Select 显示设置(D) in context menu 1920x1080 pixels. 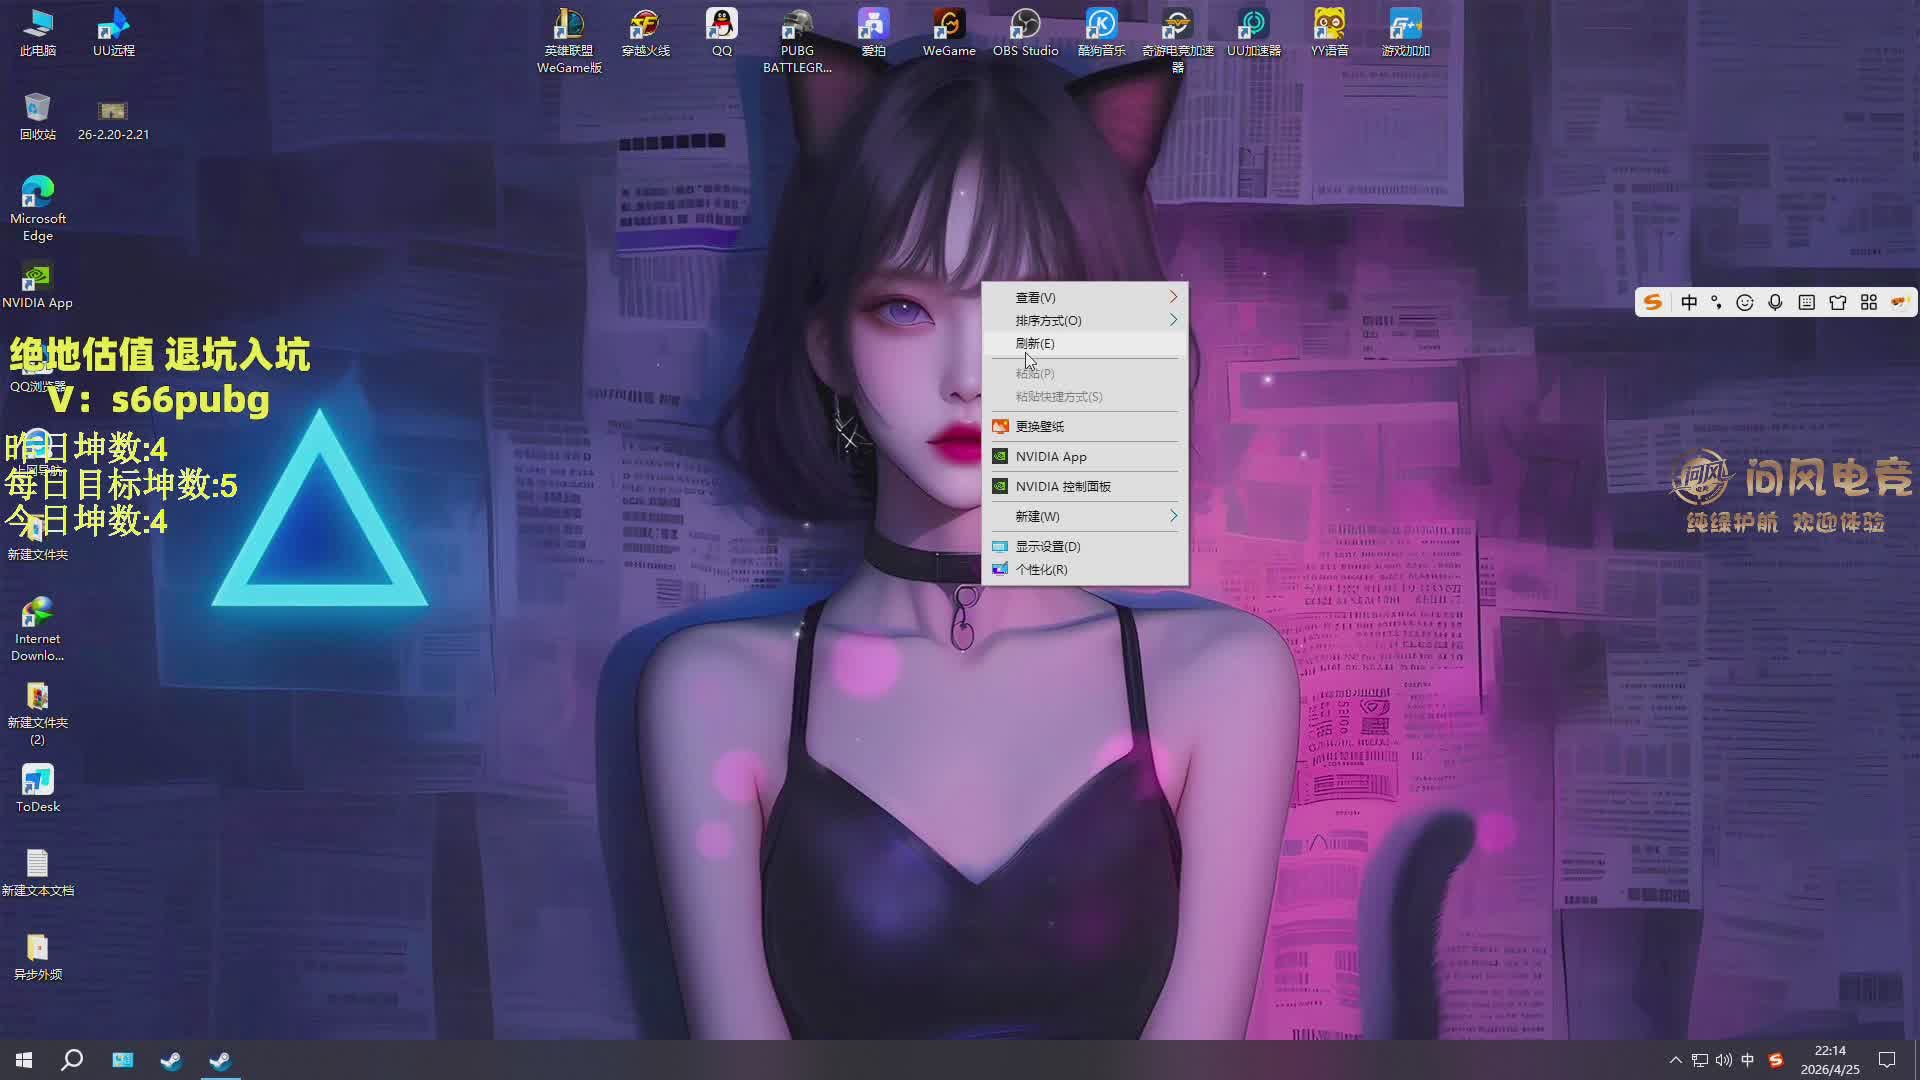tap(1047, 546)
